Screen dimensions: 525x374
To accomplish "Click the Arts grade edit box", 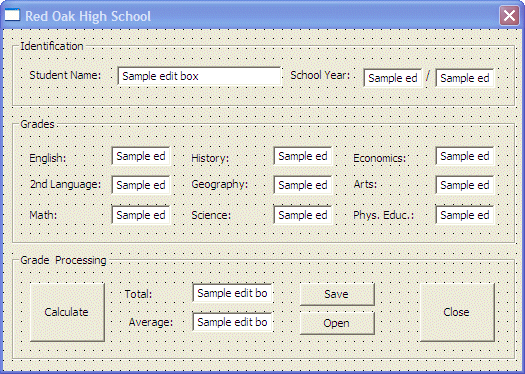I will [x=465, y=185].
